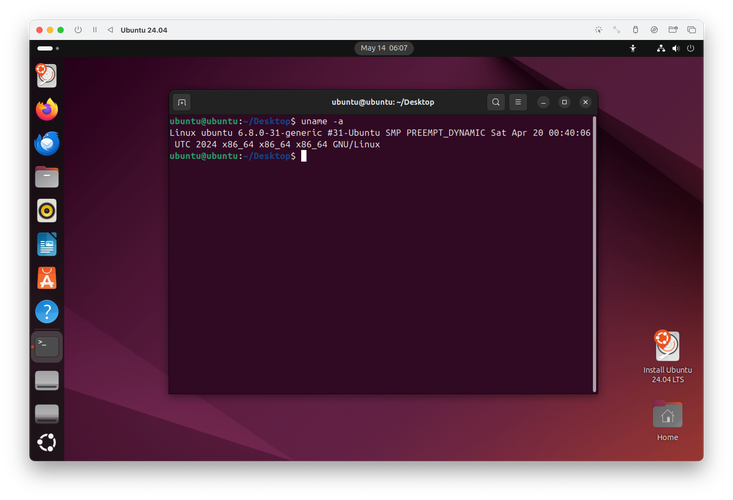Minimize the terminal window
The image size is (733, 500).
(x=543, y=102)
